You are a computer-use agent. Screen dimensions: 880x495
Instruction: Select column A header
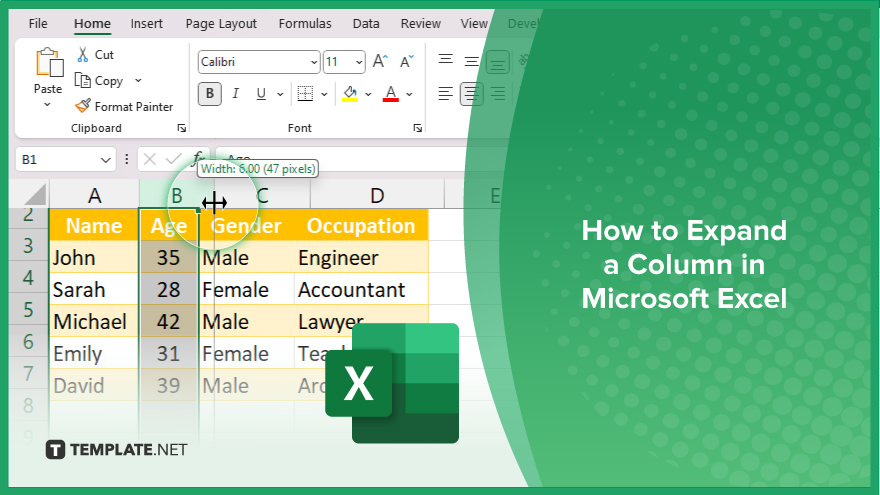coord(94,195)
